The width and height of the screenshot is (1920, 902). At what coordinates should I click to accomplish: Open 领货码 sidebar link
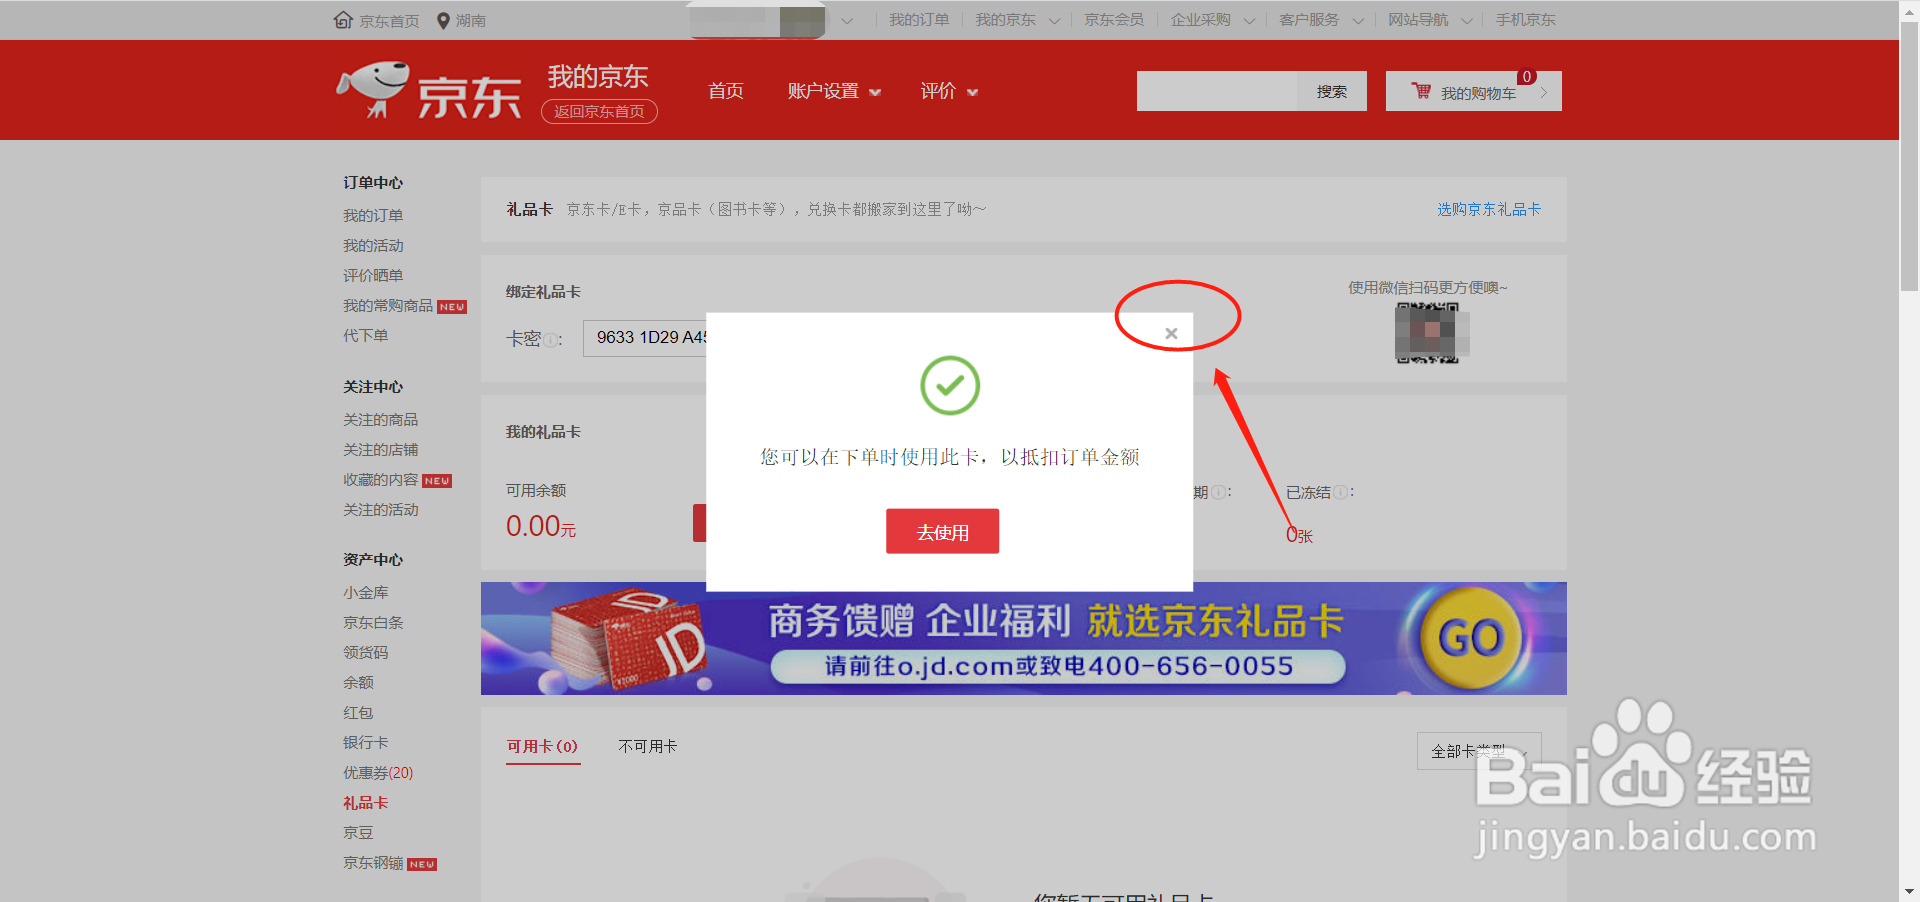tap(366, 653)
